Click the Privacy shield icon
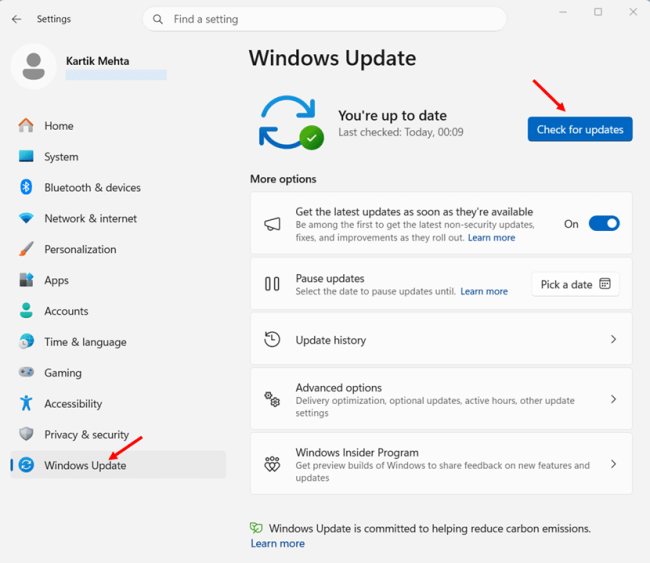The height and width of the screenshot is (563, 650). [26, 434]
